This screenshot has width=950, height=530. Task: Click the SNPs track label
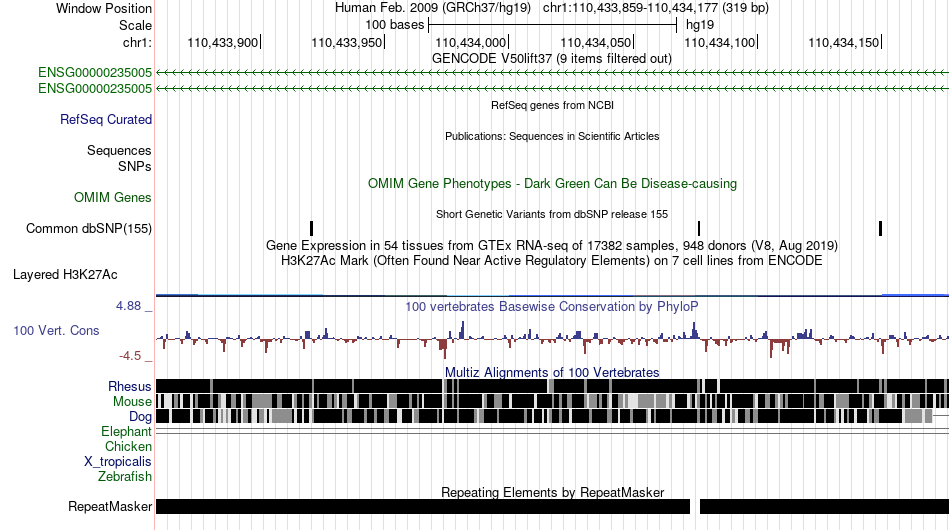click(x=135, y=166)
